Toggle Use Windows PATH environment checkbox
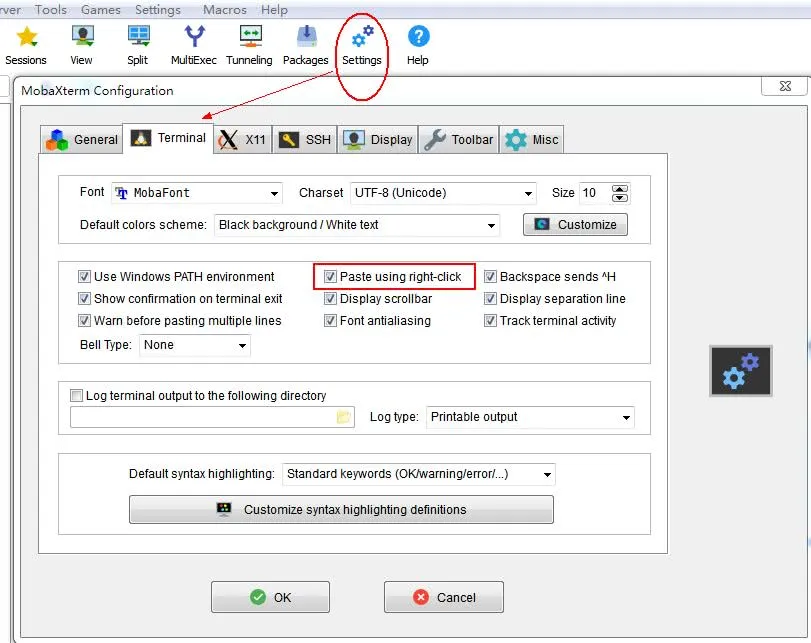The image size is (811, 643). coord(84,277)
